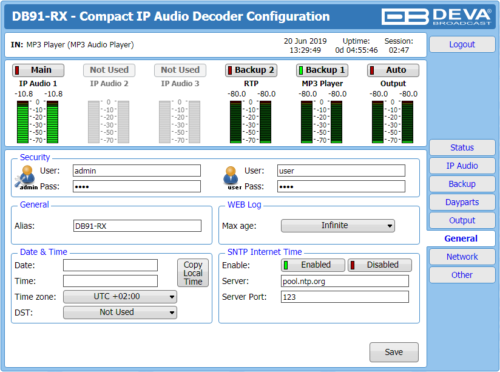Click the Auto output button
This screenshot has height=372, width=500.
pyautogui.click(x=393, y=70)
